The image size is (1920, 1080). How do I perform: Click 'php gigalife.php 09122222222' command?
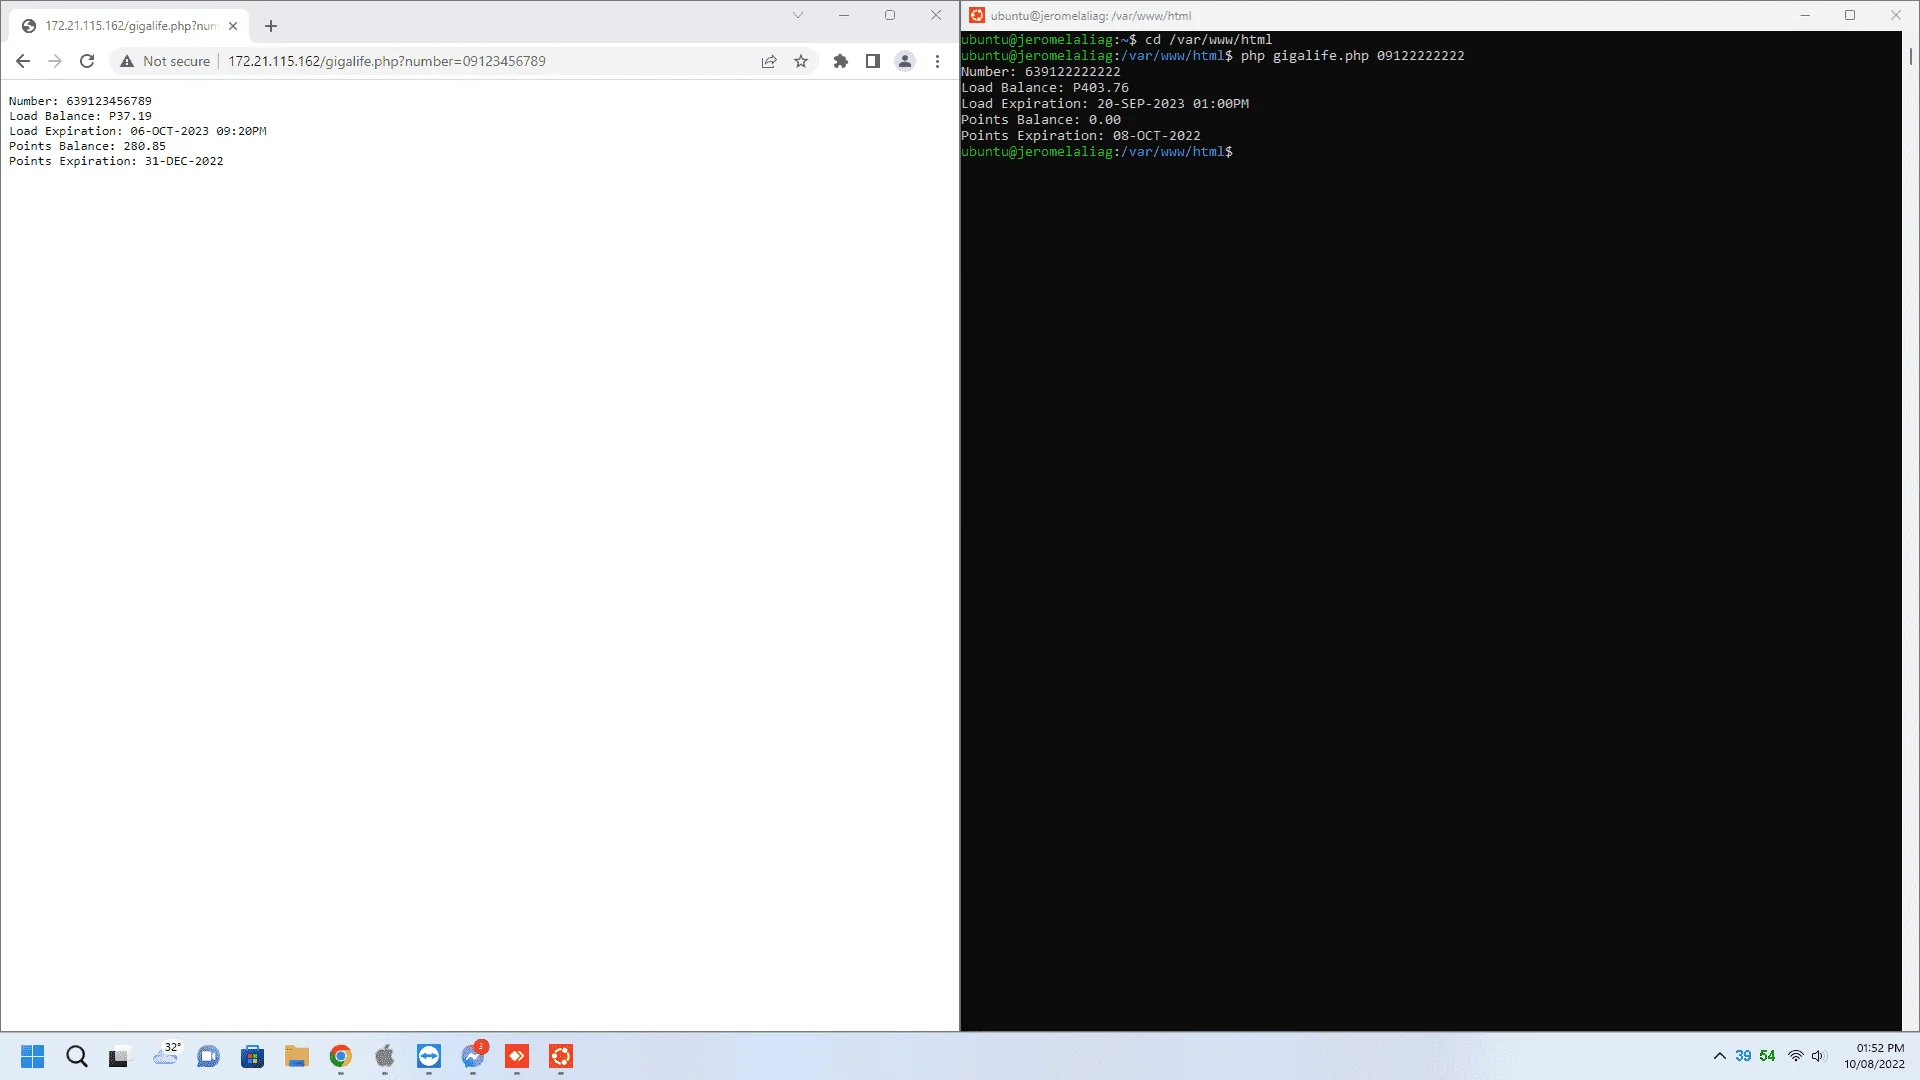pyautogui.click(x=1352, y=56)
